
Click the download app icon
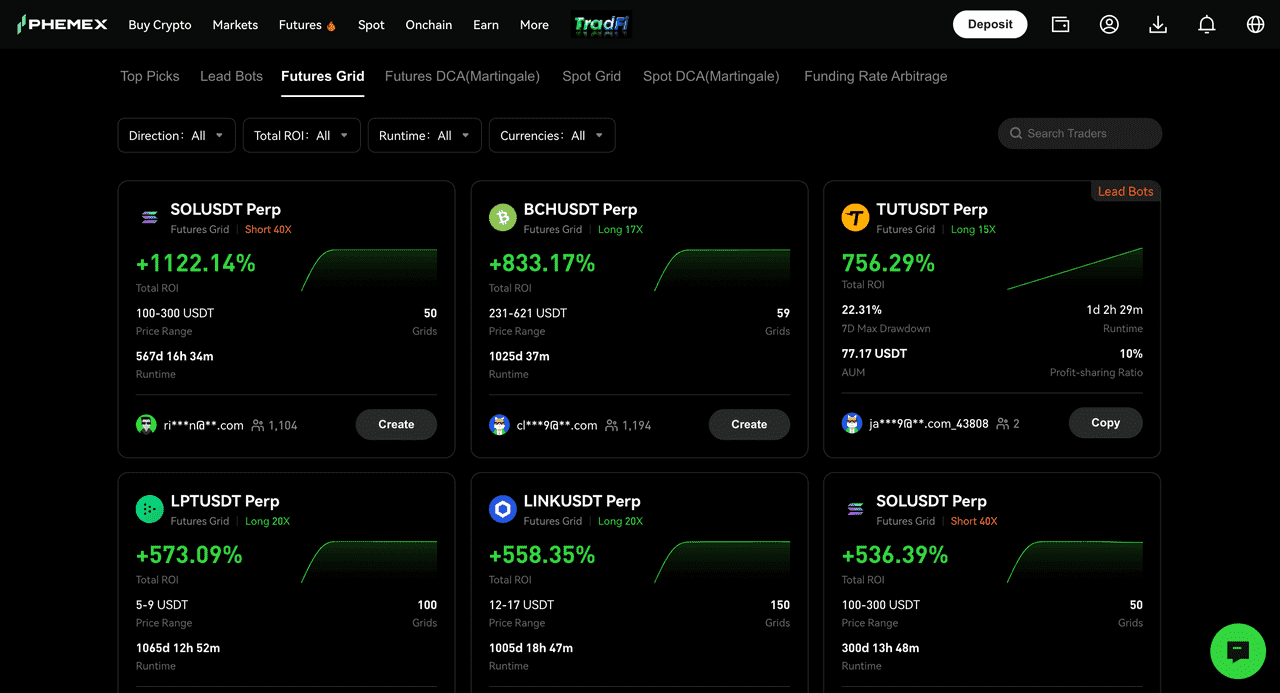point(1158,24)
